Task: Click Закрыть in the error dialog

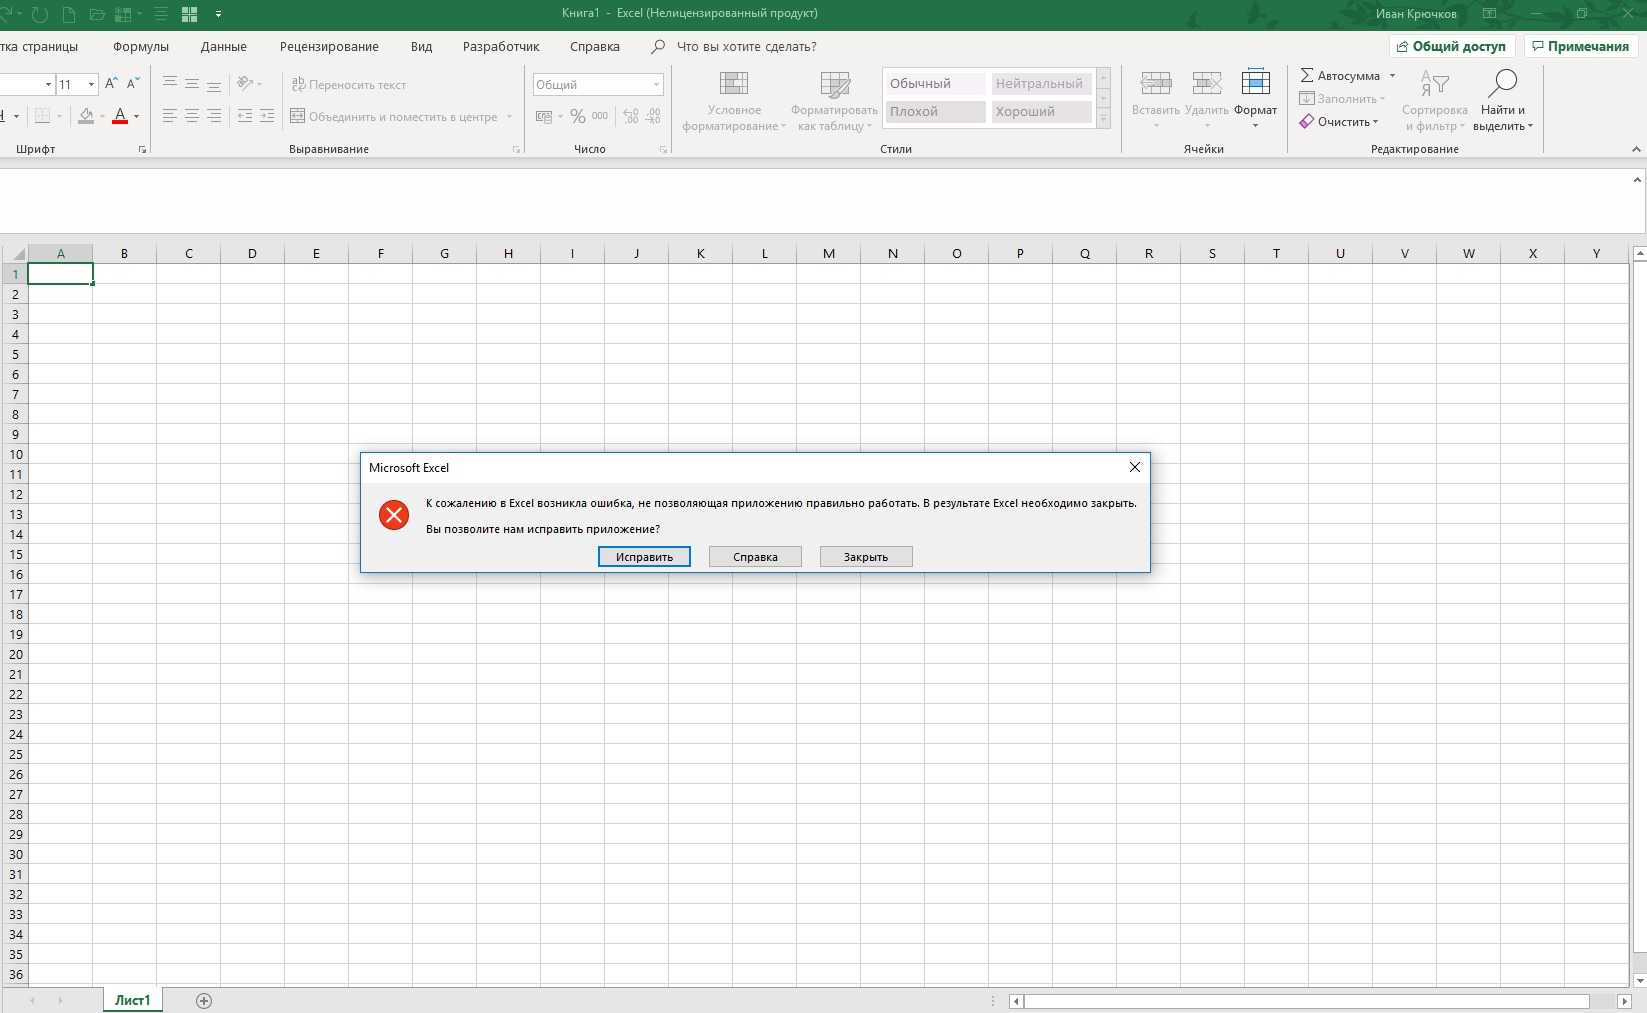Action: click(866, 557)
